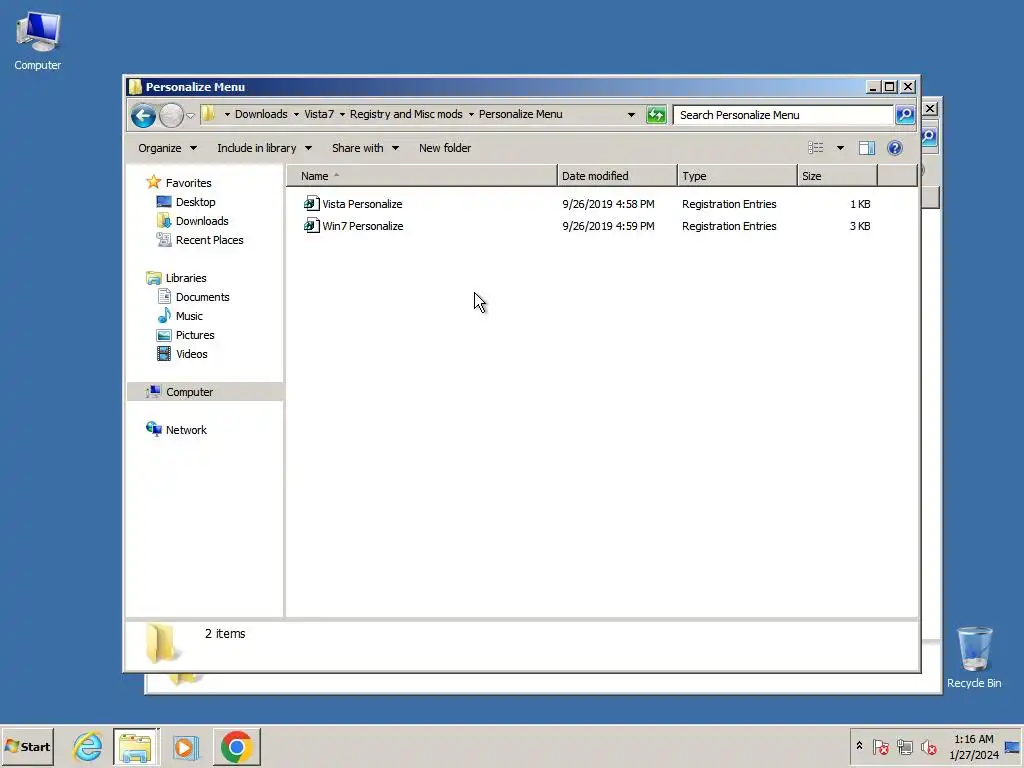
Task: Click the muted volume tray icon
Action: pos(929,746)
